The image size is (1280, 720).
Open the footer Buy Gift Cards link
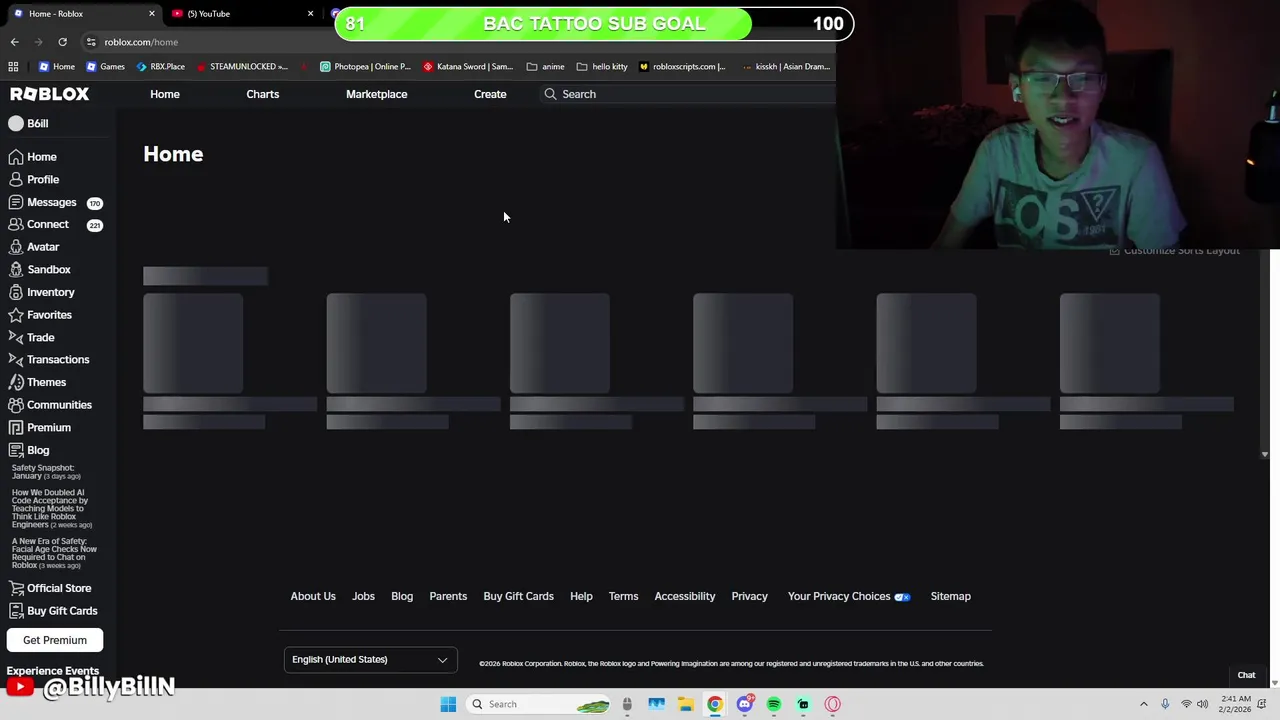click(518, 596)
